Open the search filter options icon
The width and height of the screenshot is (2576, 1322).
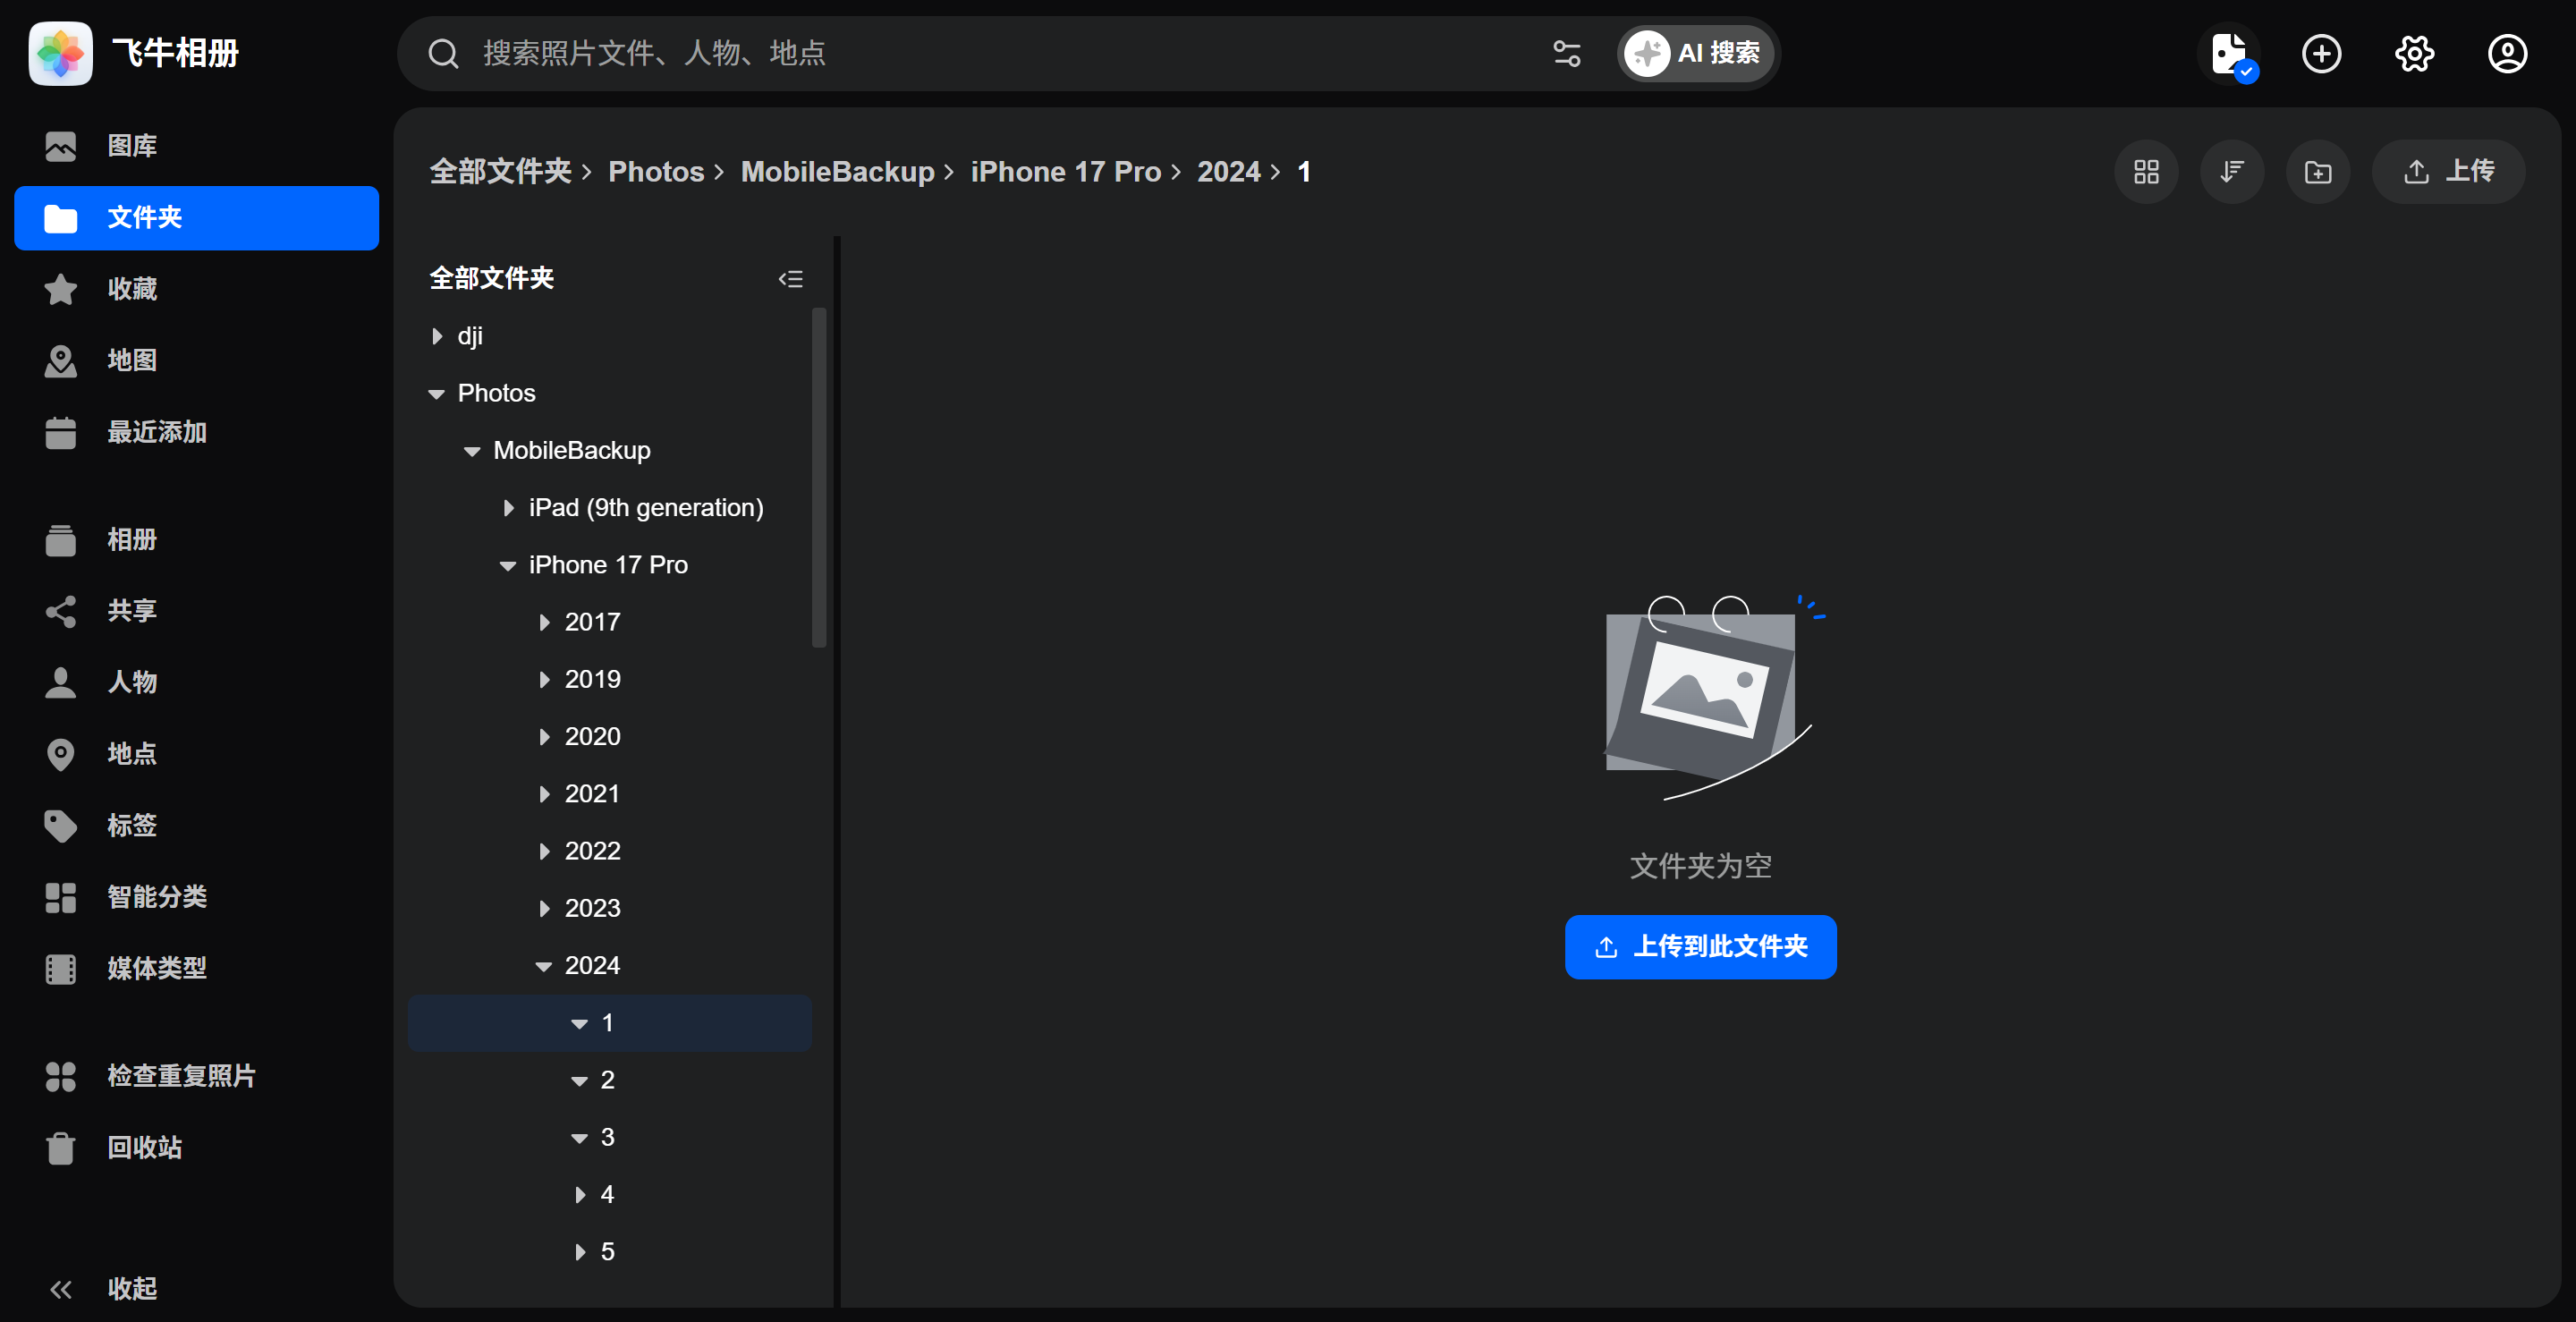coord(1567,54)
